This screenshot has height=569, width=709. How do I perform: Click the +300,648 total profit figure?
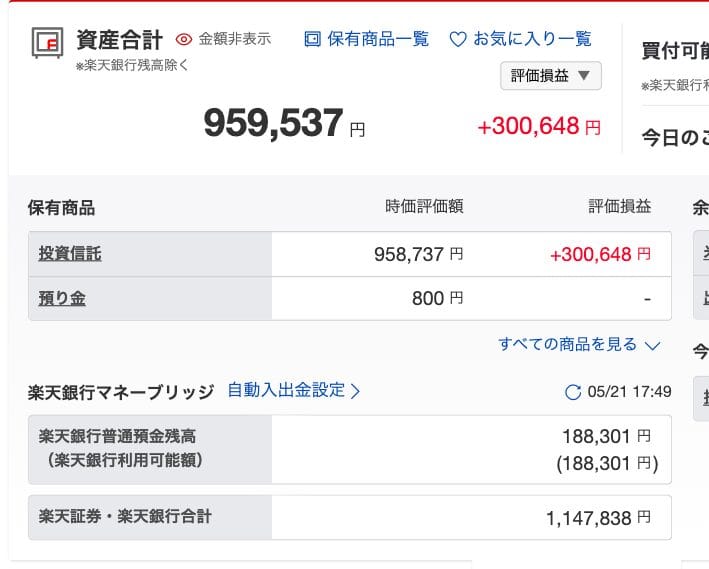pos(529,127)
